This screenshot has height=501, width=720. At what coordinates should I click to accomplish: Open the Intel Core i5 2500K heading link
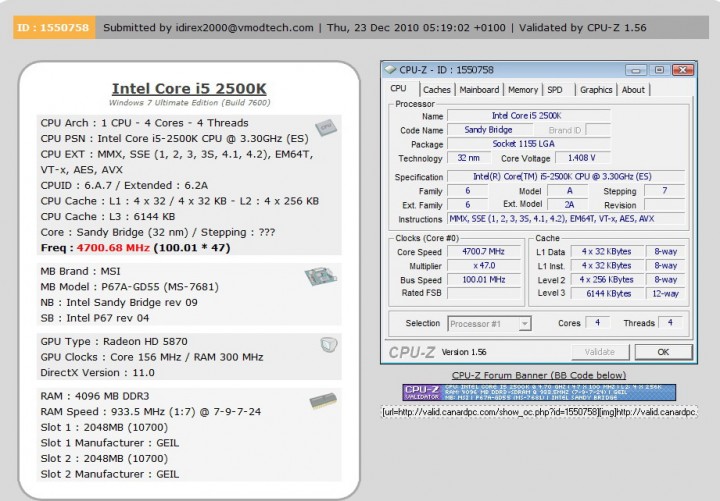point(189,89)
